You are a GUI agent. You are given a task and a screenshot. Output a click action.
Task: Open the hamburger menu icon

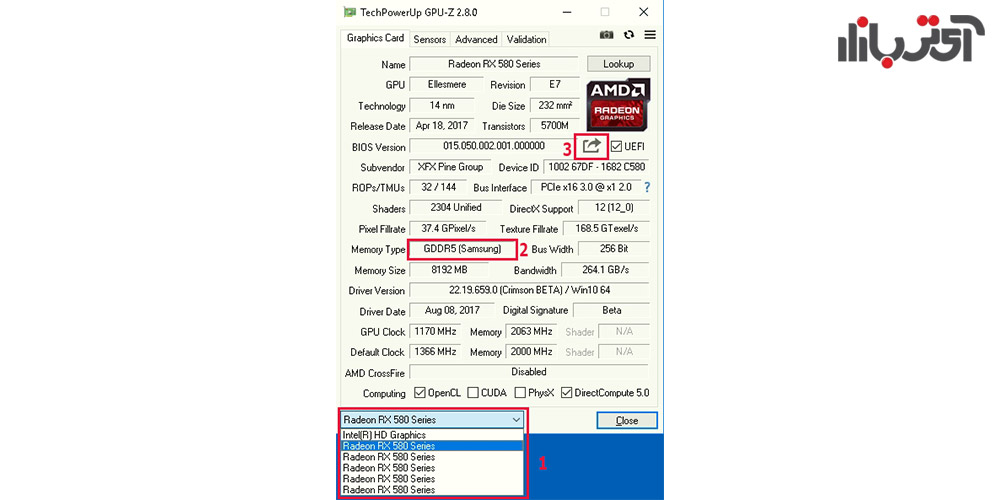click(x=650, y=35)
